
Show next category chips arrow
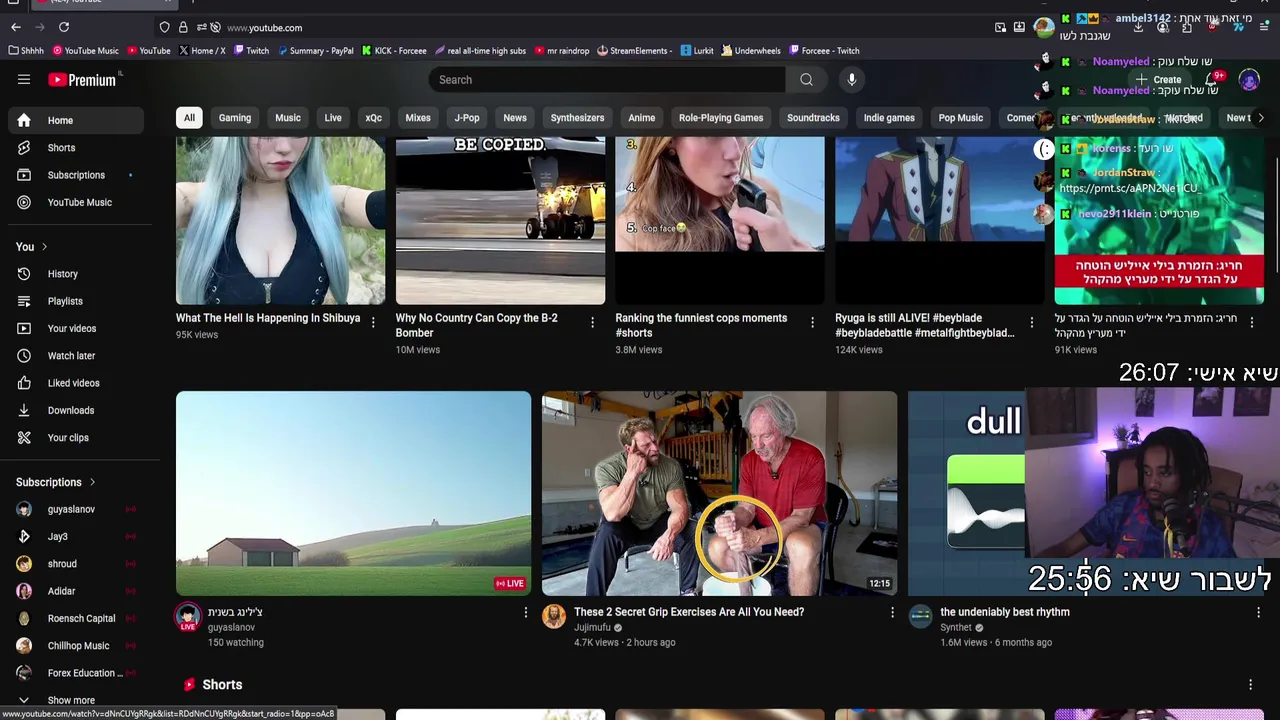coord(1260,118)
